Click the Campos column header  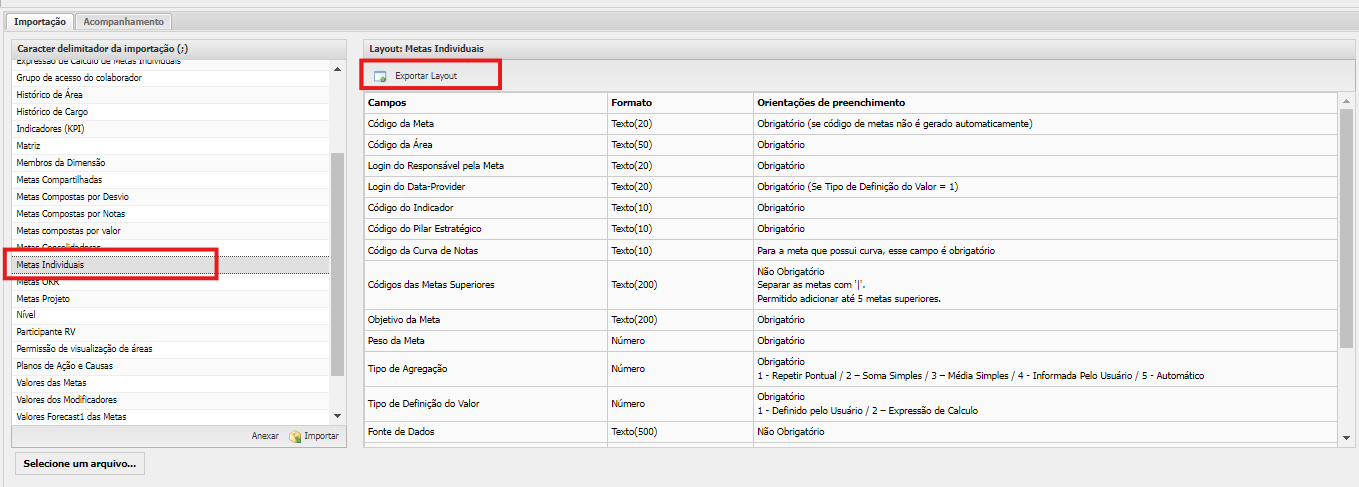387,103
